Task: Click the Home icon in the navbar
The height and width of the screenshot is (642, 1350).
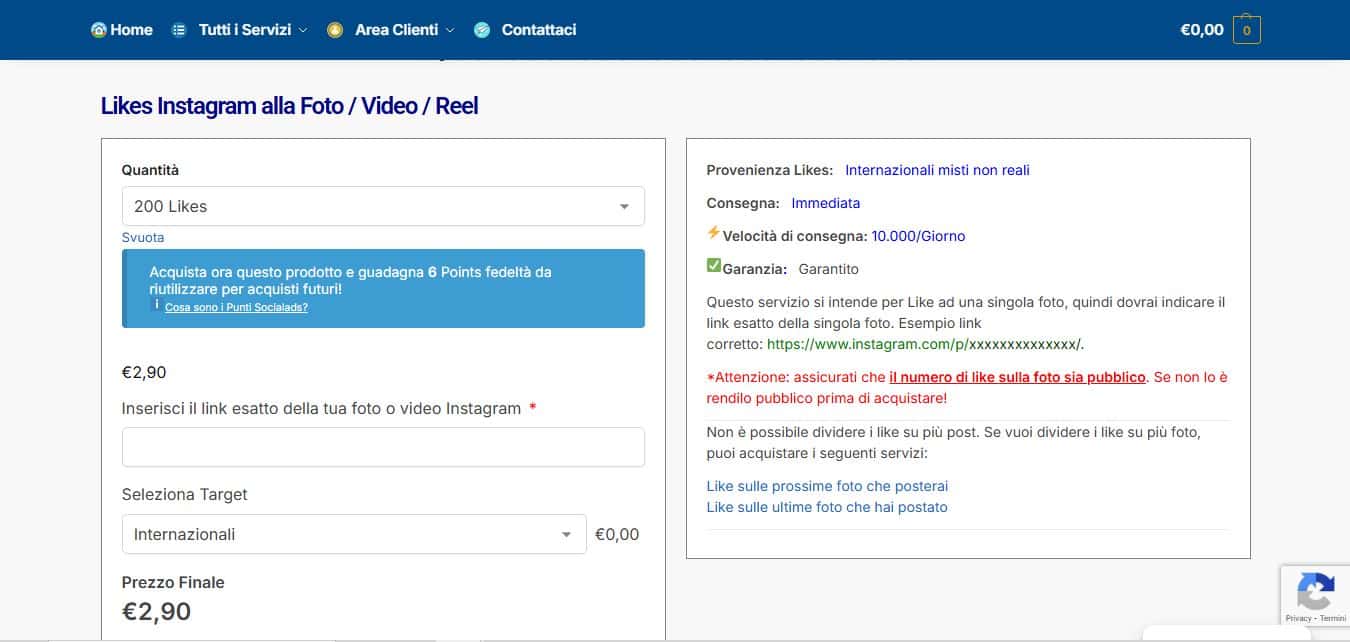Action: point(97,29)
